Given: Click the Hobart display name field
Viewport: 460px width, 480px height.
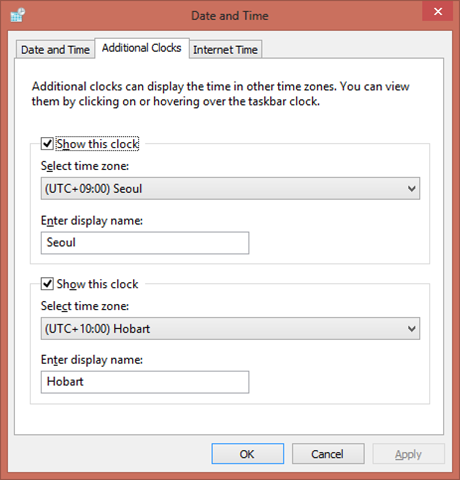Looking at the screenshot, I should coord(145,382).
